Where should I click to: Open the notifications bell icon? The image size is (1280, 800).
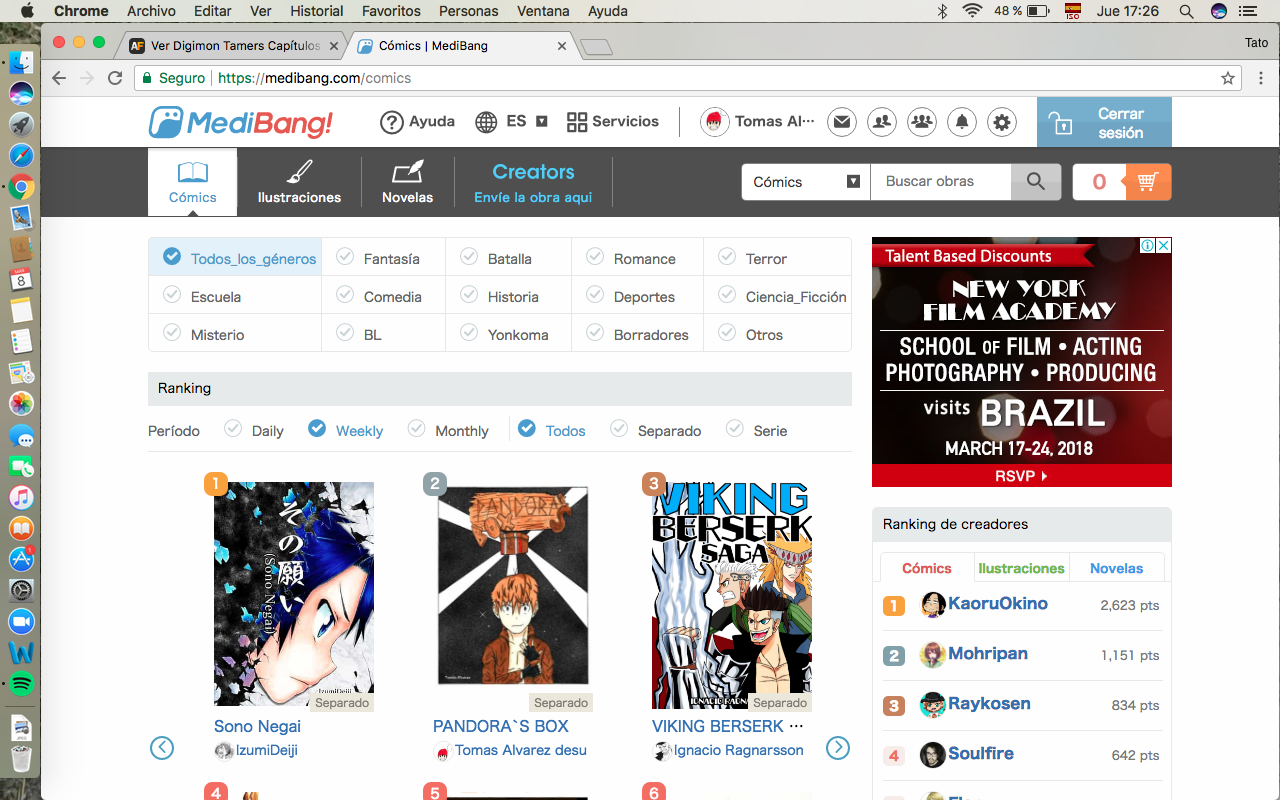point(962,122)
